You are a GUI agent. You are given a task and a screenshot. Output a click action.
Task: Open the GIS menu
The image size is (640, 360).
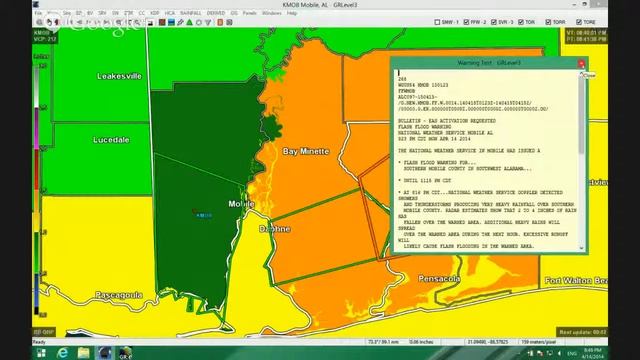point(234,13)
